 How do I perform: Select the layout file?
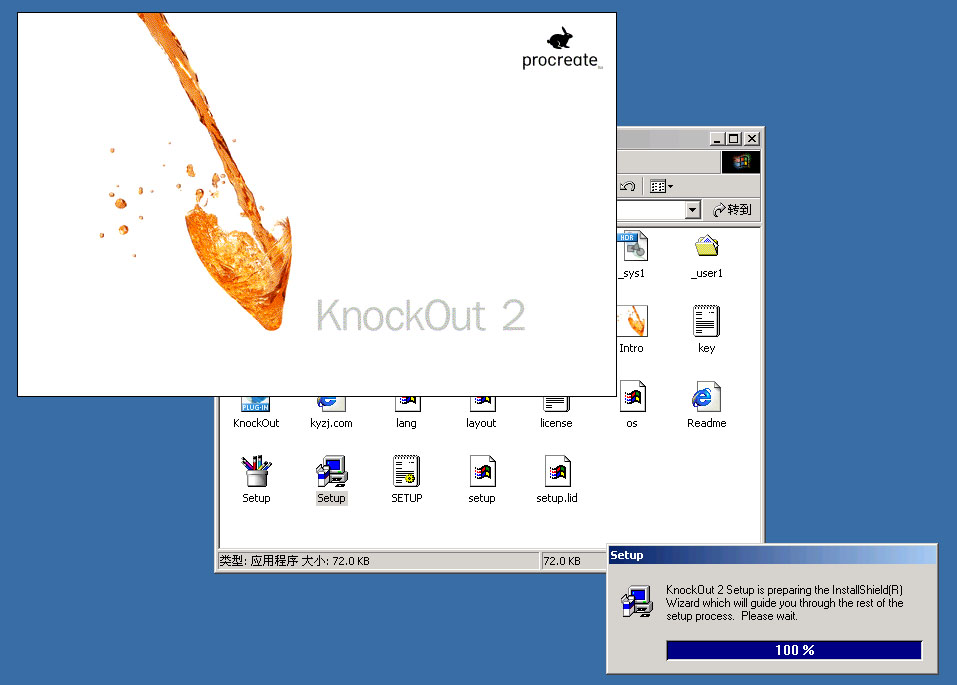pos(481,404)
